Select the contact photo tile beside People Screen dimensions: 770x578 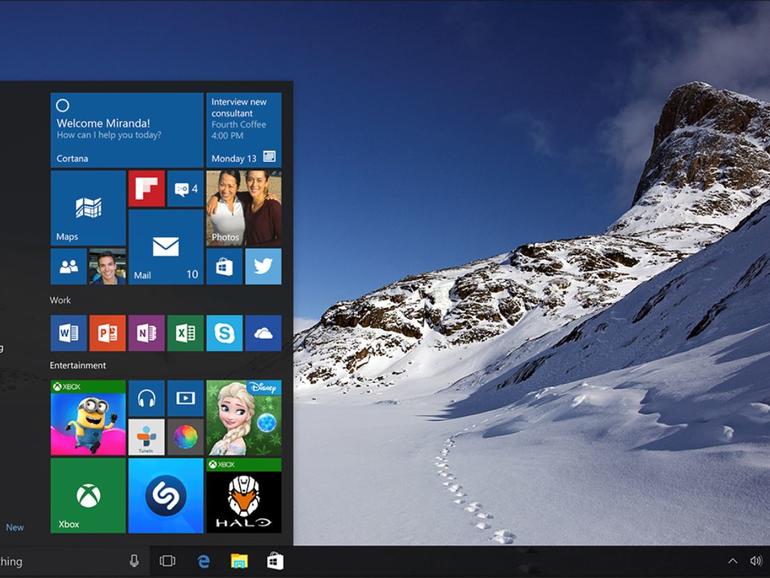tap(108, 266)
